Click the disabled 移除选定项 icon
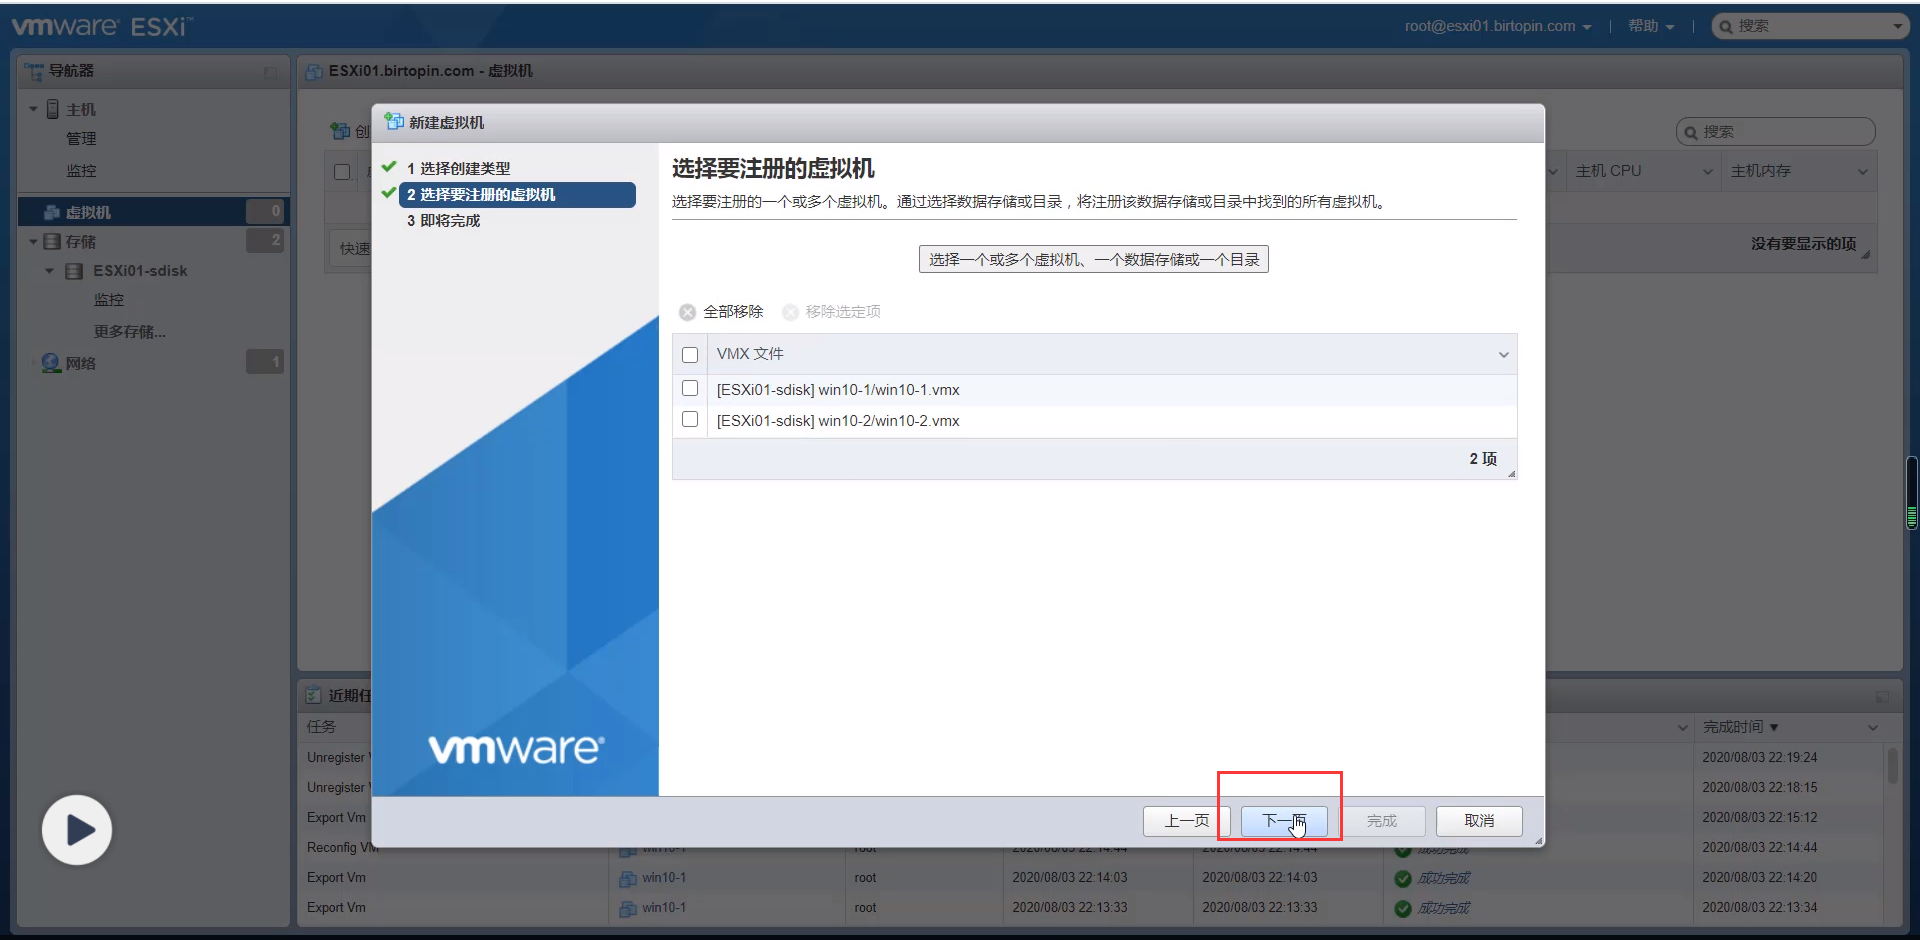Viewport: 1920px width, 940px height. [790, 312]
